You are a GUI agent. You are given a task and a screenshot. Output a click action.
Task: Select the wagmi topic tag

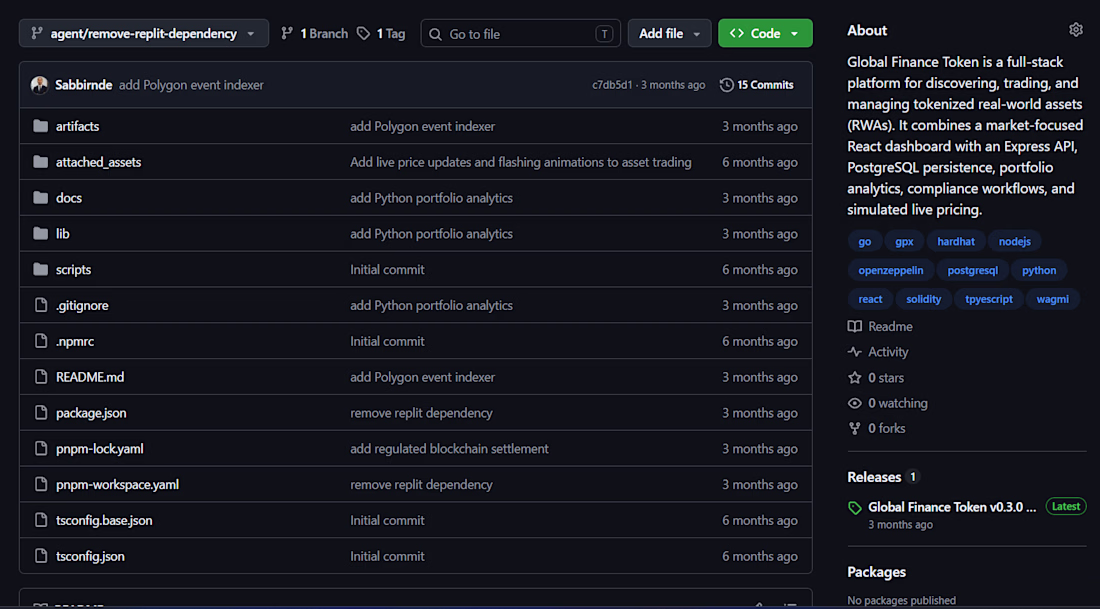click(x=1053, y=299)
